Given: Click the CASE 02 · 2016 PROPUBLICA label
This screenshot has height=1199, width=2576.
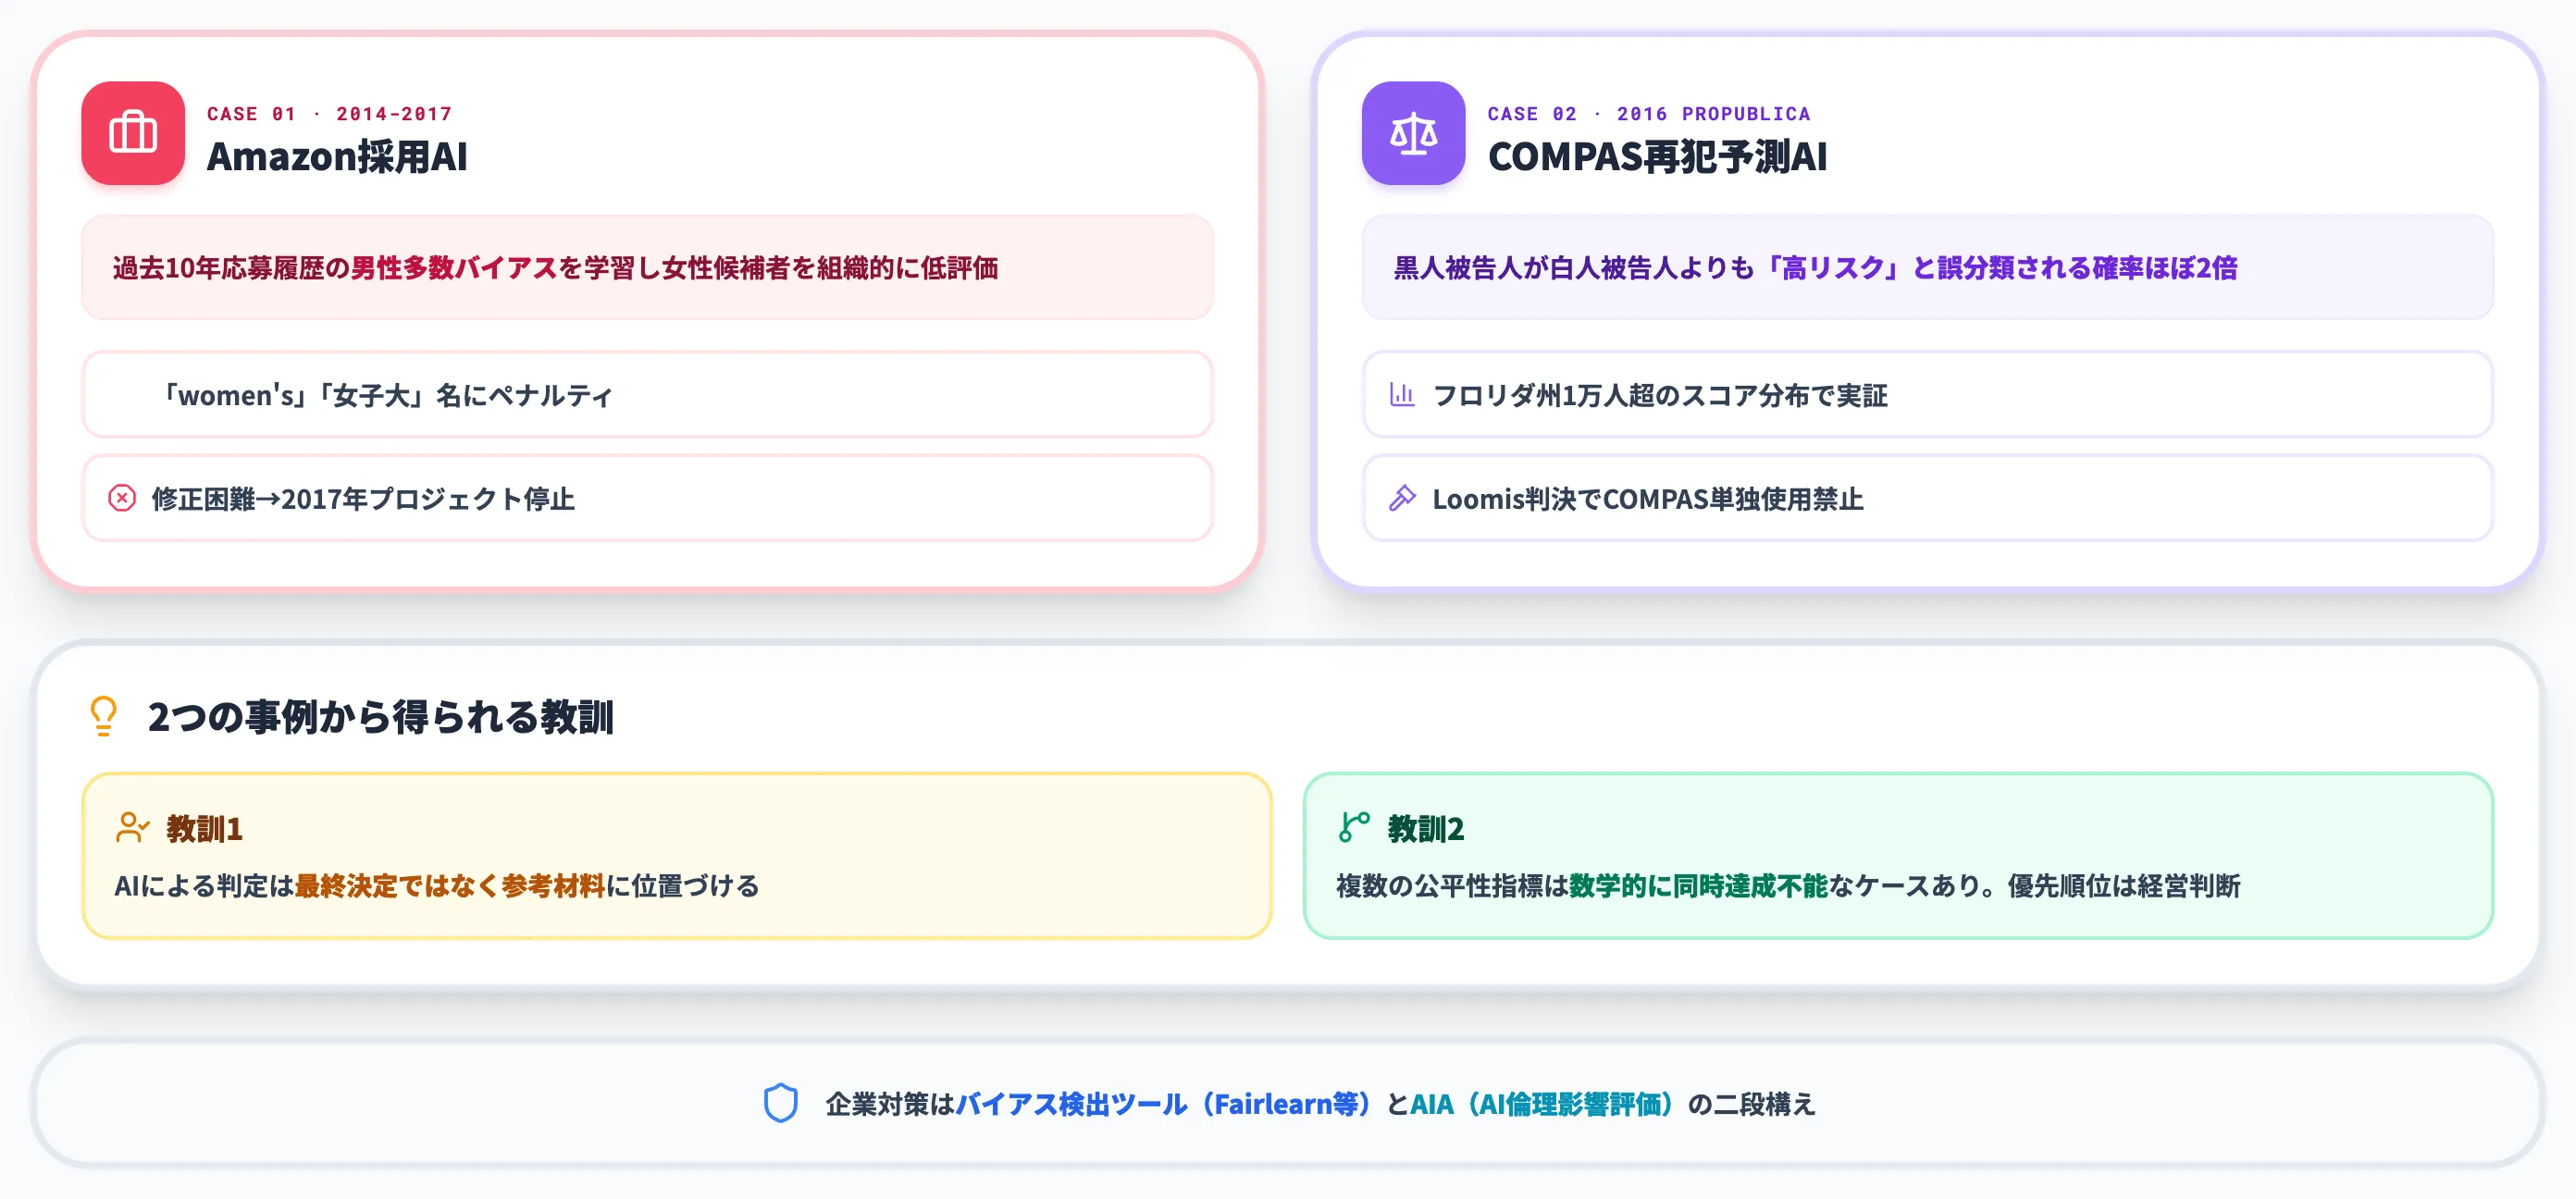Looking at the screenshot, I should [1649, 114].
